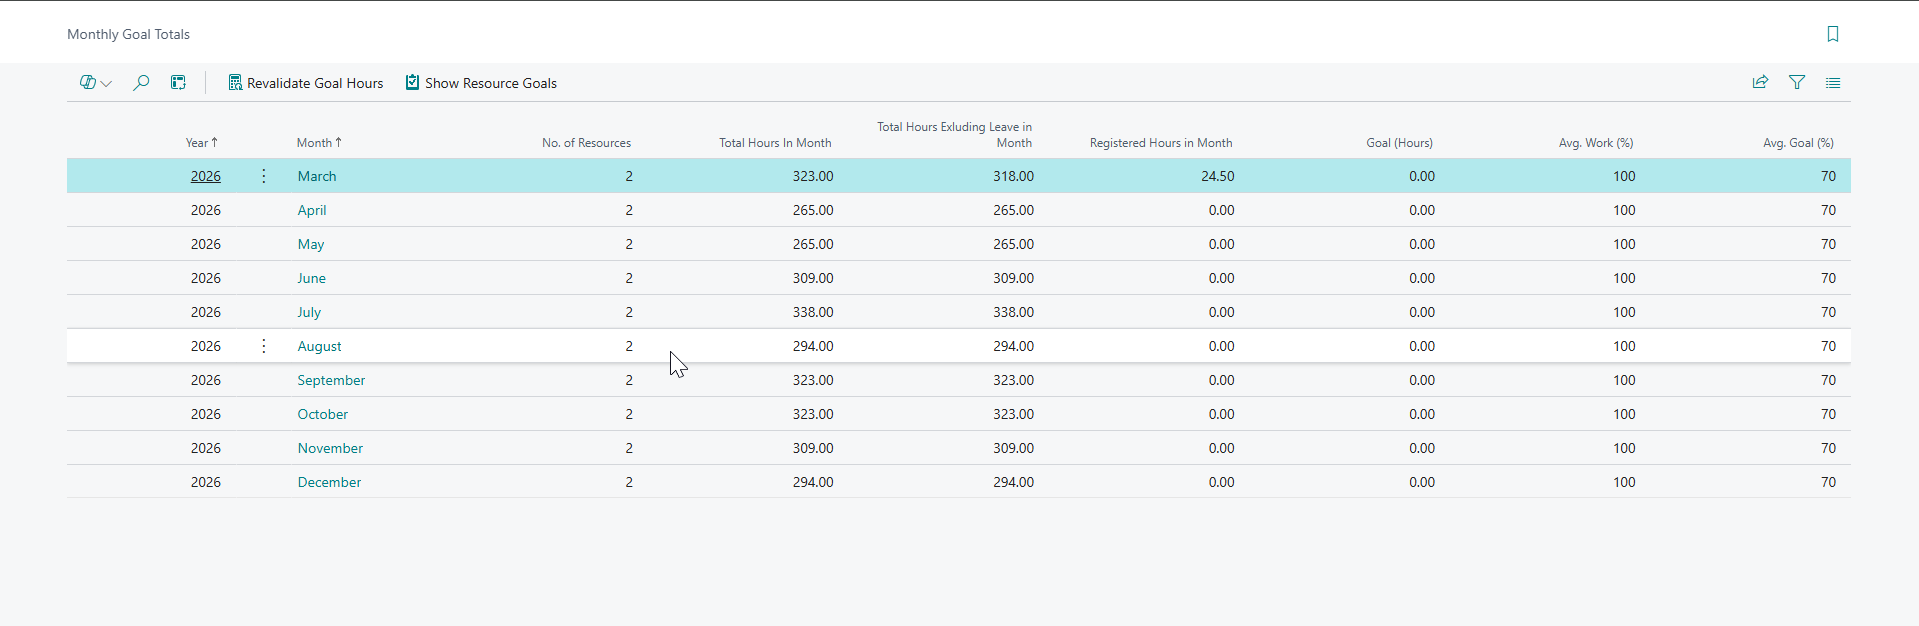Image resolution: width=1919 pixels, height=626 pixels.
Task: Open the Copilot dropdown in the toolbar
Action: pos(95,83)
